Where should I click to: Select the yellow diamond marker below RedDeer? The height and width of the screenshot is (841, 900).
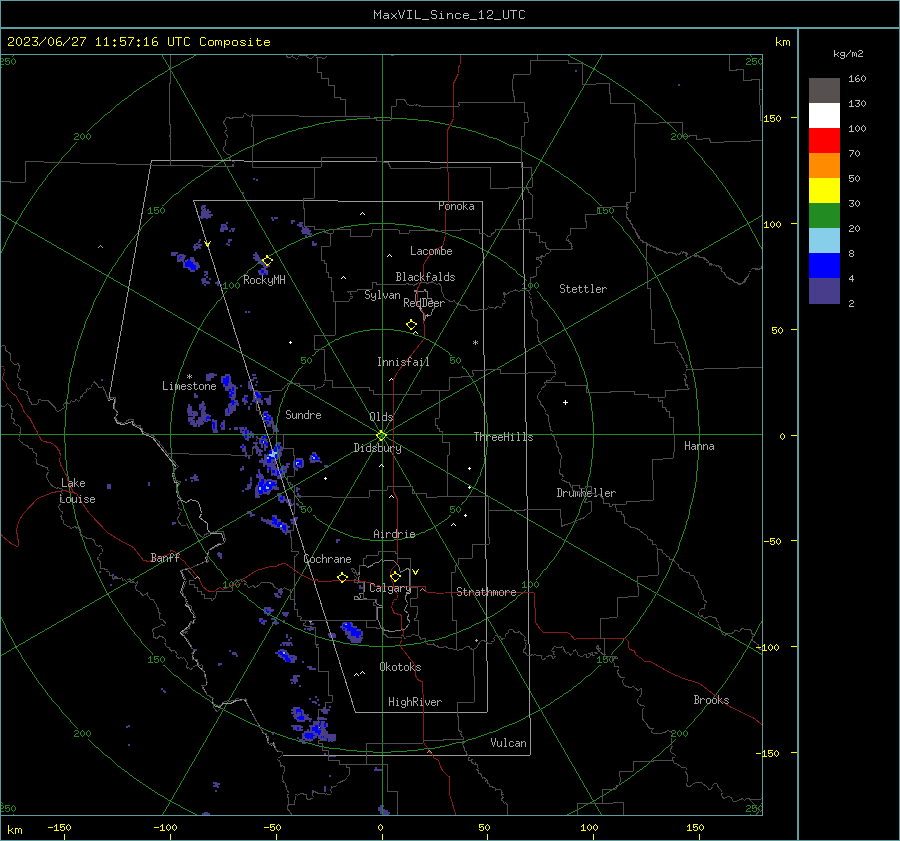(x=411, y=325)
